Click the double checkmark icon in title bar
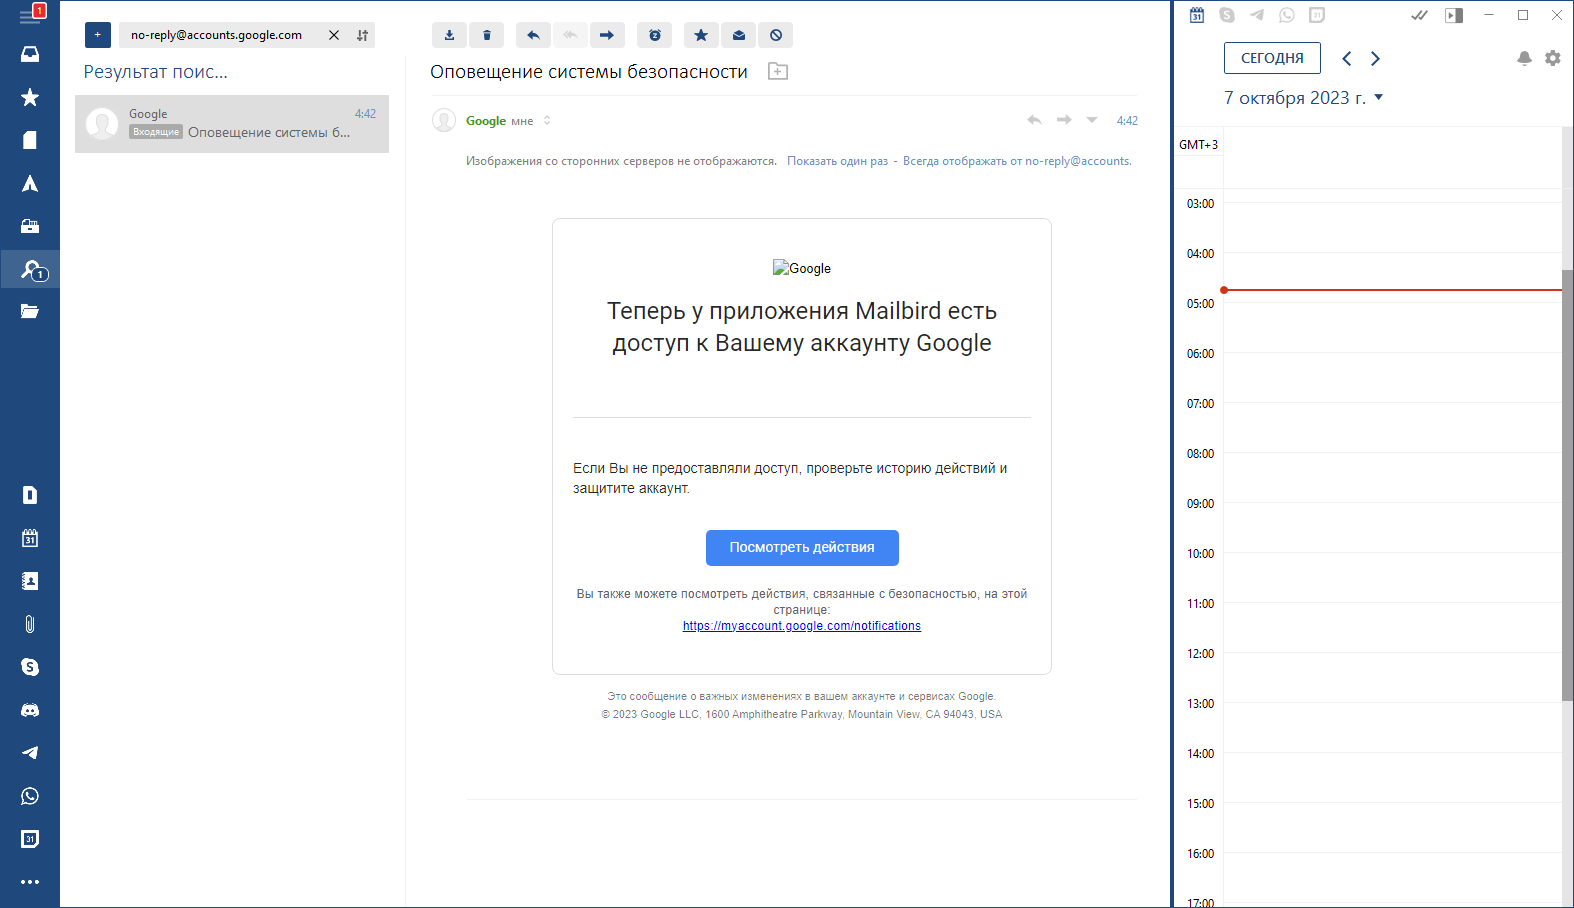The width and height of the screenshot is (1574, 908). [1419, 15]
